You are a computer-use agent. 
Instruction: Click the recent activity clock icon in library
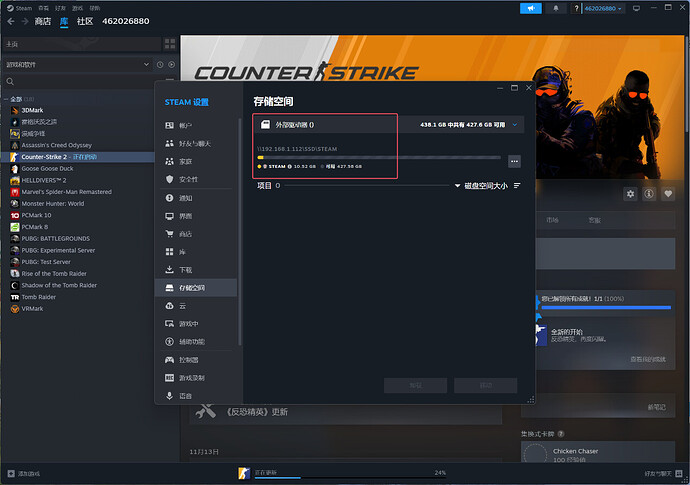pos(160,64)
